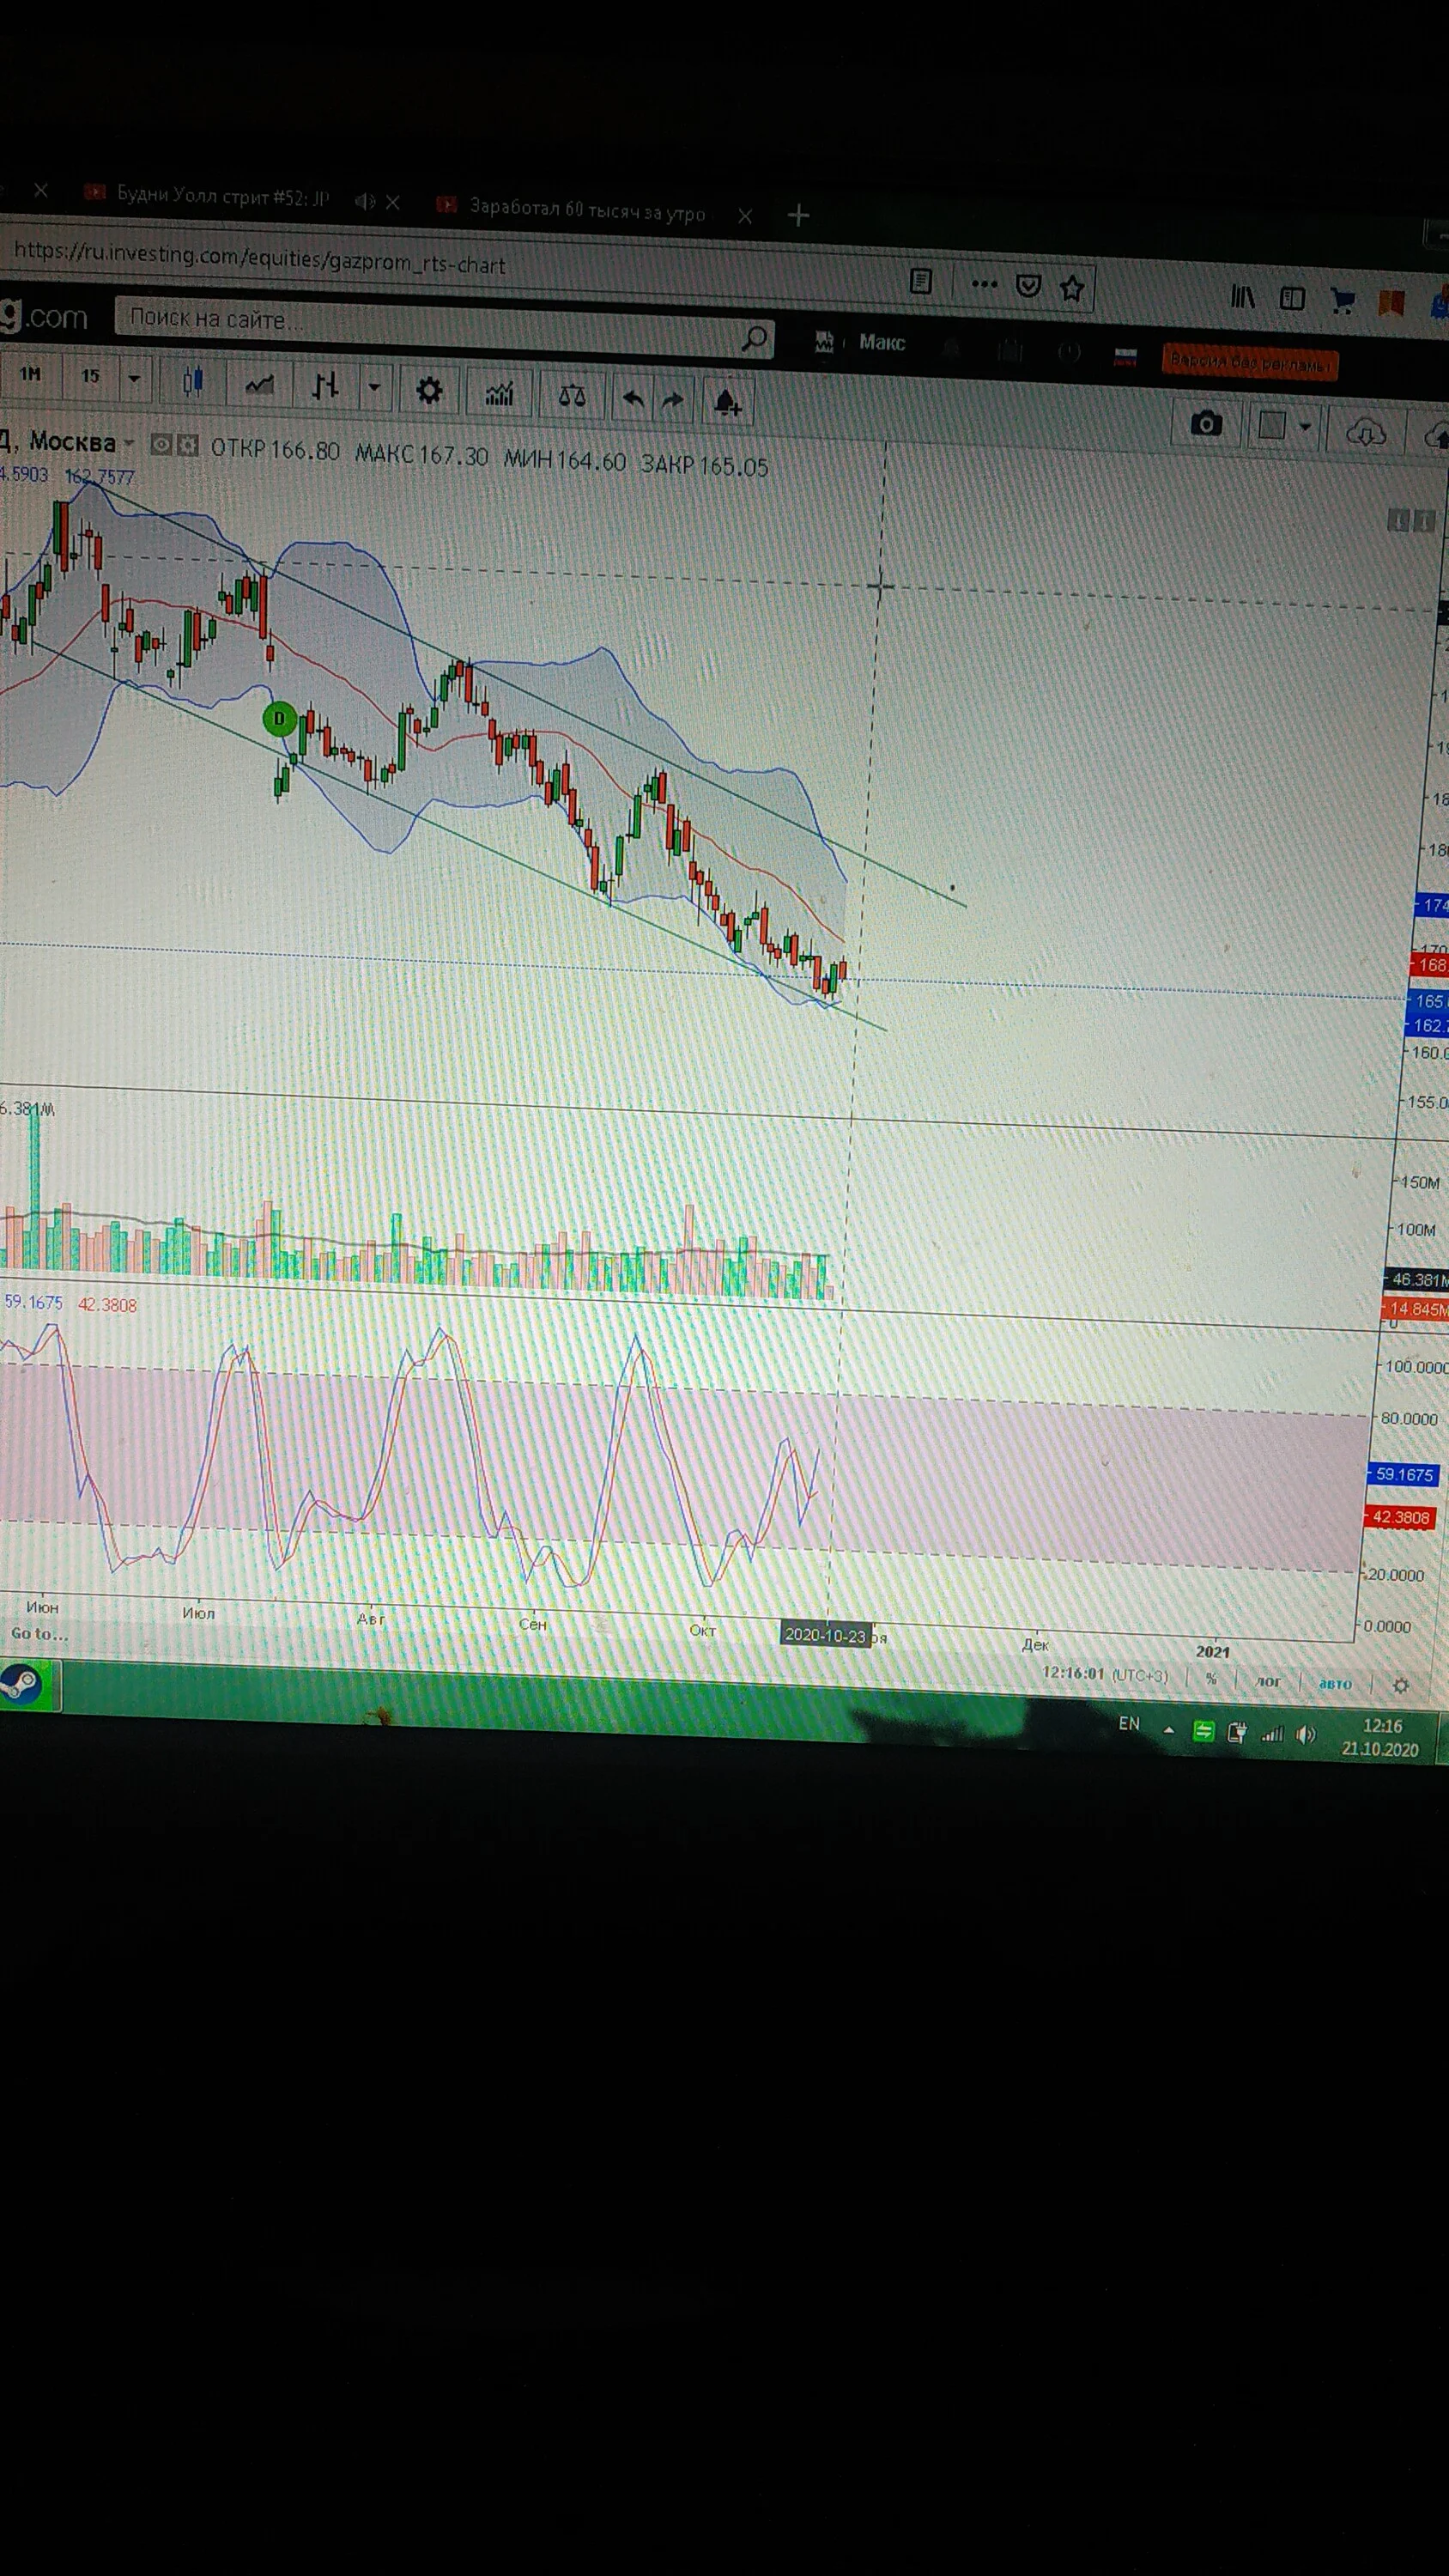Open axis settings gear at chart bottom
Screen dimensions: 1449x2576
point(1401,1686)
